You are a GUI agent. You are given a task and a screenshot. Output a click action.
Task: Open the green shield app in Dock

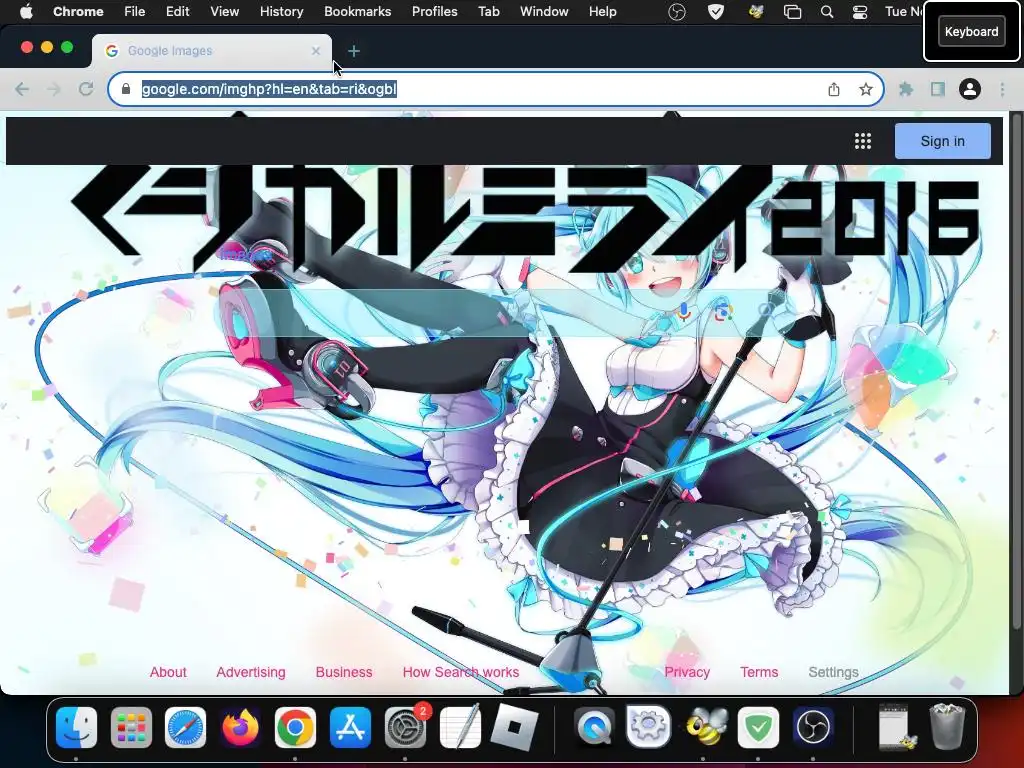758,727
